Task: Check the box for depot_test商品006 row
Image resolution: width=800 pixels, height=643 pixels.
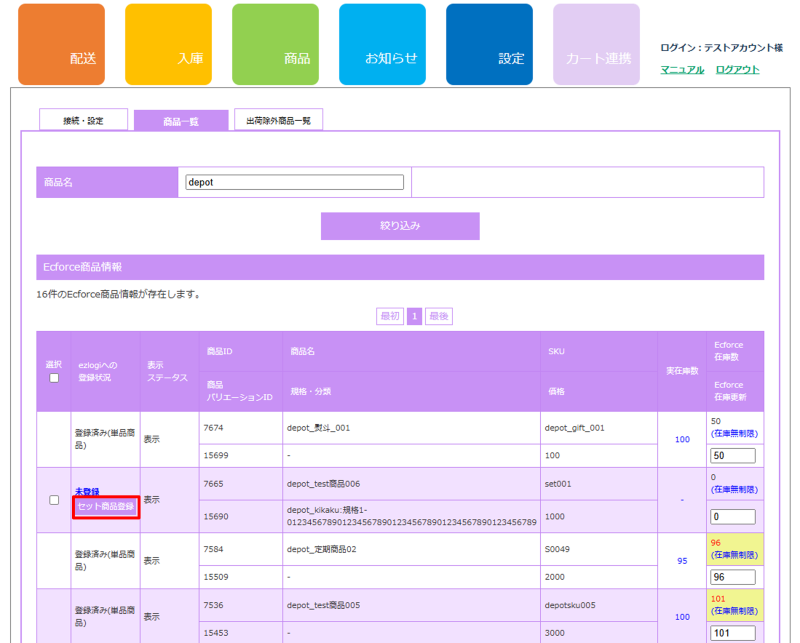Action: (x=54, y=500)
